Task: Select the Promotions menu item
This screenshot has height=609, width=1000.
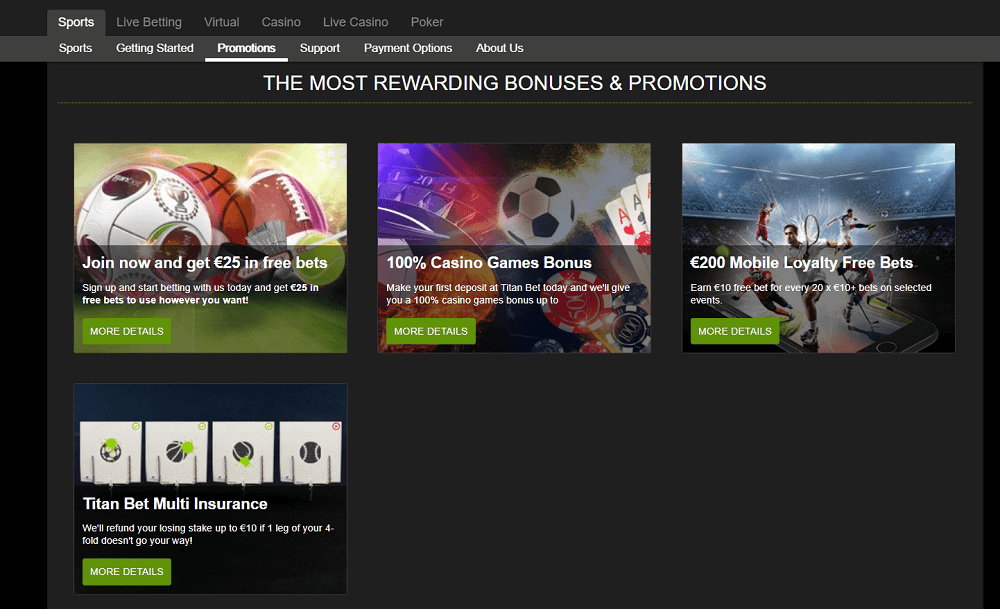Action: tap(246, 48)
